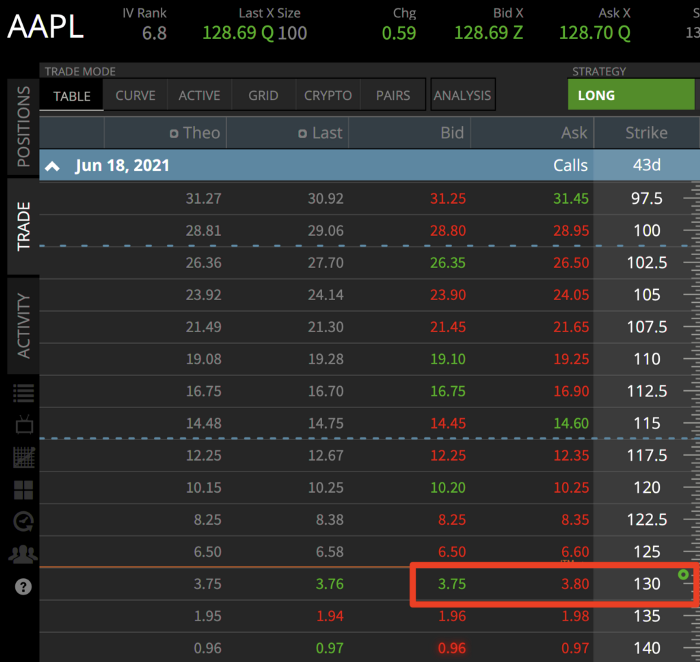Click bid 10.20 for 120 strike

coord(448,487)
